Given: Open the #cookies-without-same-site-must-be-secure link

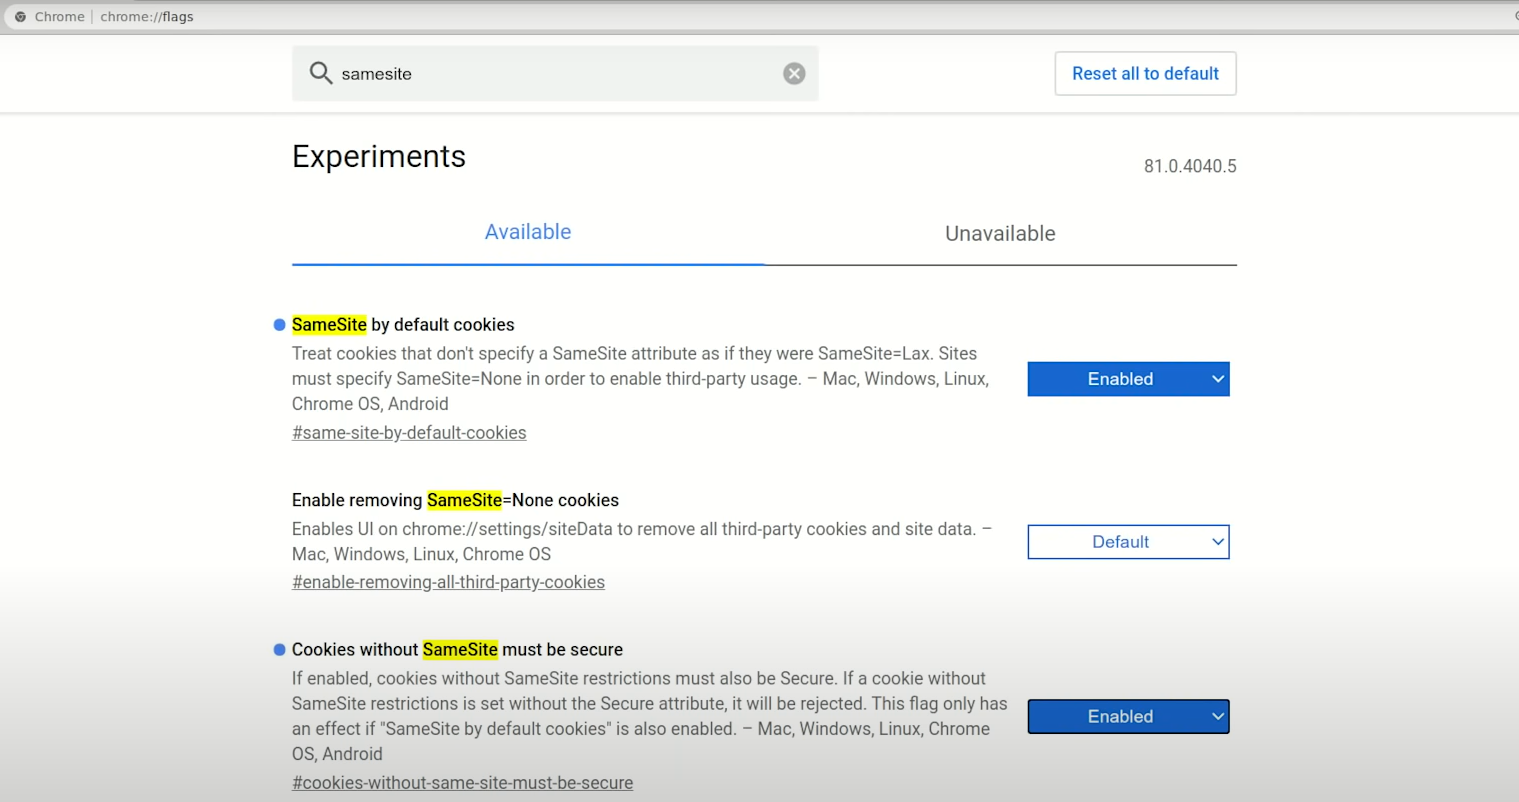Looking at the screenshot, I should [x=462, y=783].
